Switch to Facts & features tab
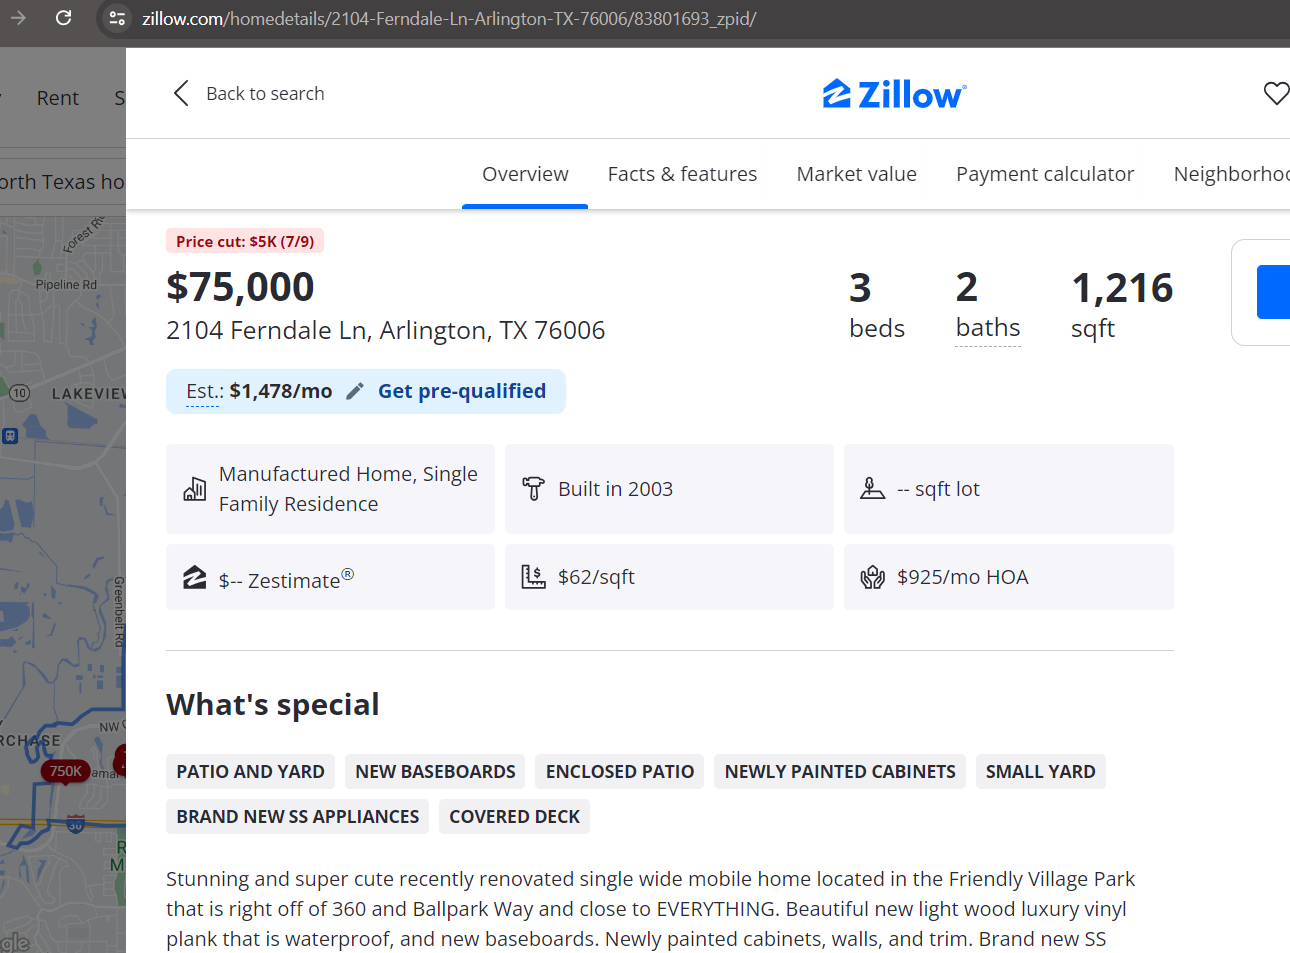The width and height of the screenshot is (1290, 953). tap(682, 174)
